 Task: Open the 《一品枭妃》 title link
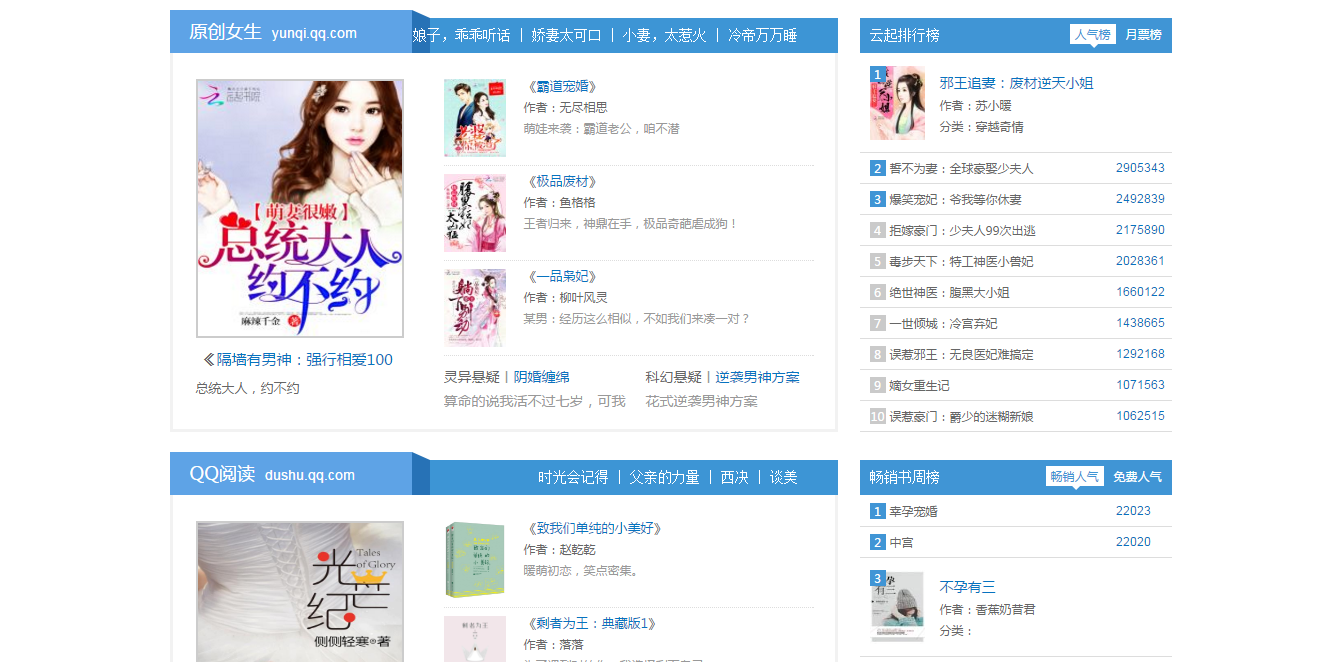561,277
